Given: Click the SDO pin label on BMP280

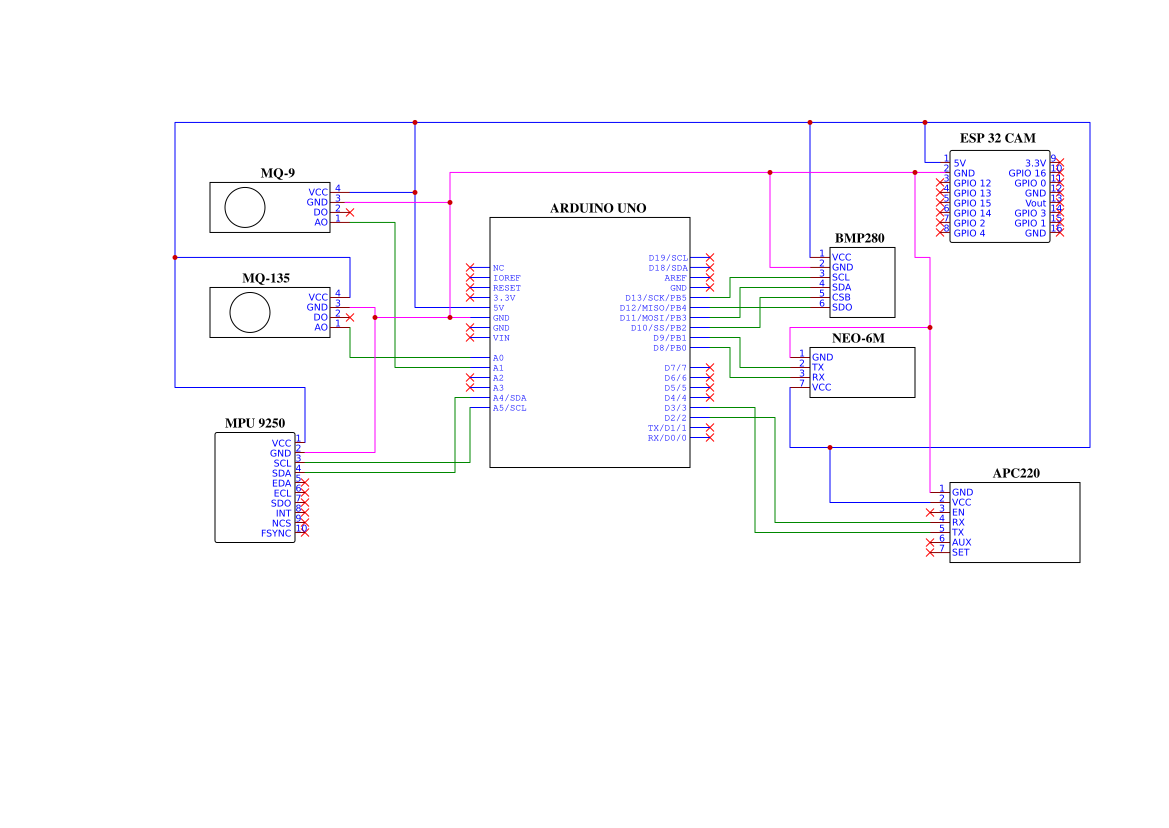Looking at the screenshot, I should [x=842, y=307].
